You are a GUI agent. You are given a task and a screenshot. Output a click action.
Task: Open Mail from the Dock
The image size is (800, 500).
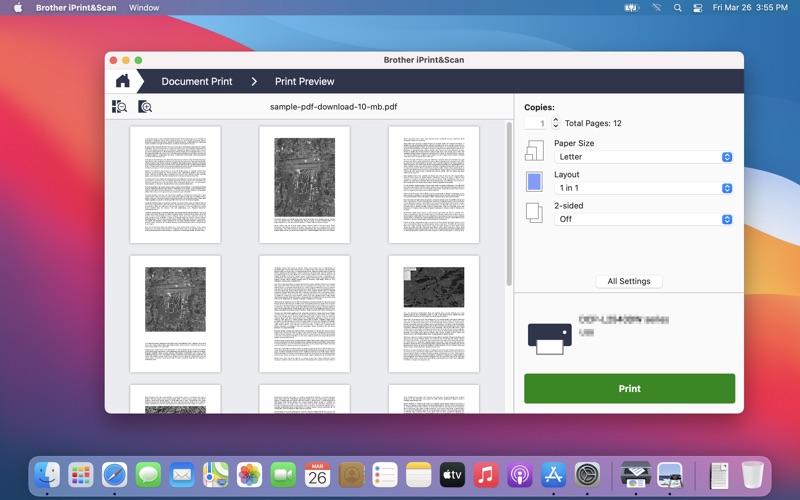point(182,475)
